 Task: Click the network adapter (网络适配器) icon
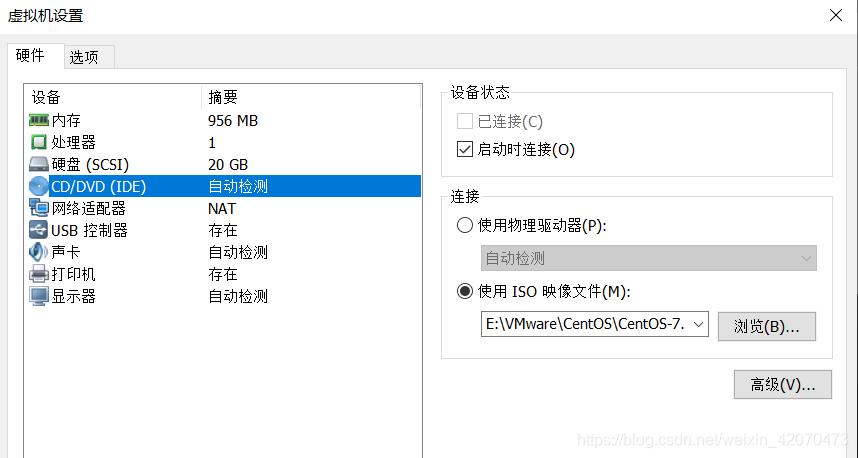tap(39, 209)
